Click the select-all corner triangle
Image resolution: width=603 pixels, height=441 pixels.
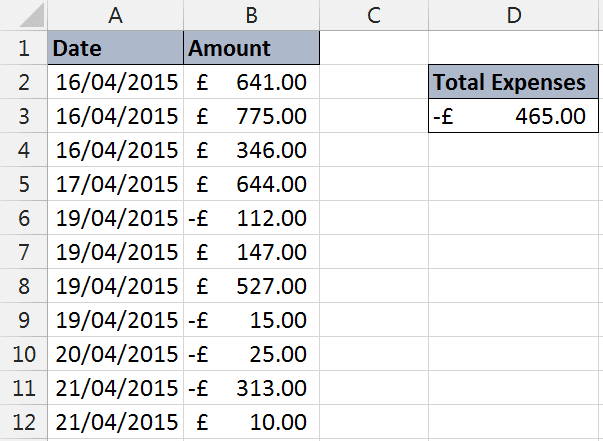(32, 16)
